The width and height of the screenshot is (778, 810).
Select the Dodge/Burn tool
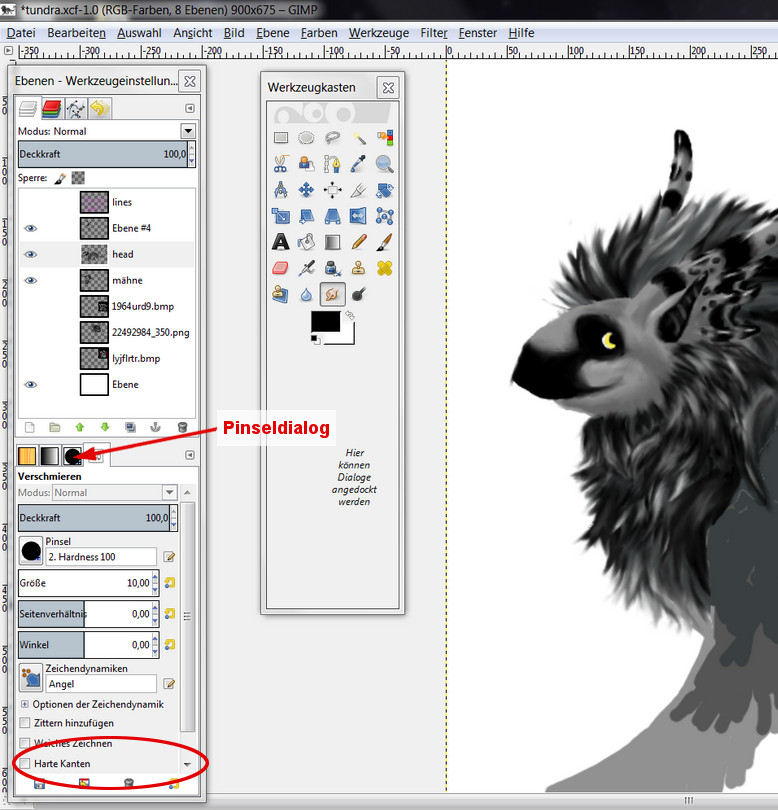(359, 294)
